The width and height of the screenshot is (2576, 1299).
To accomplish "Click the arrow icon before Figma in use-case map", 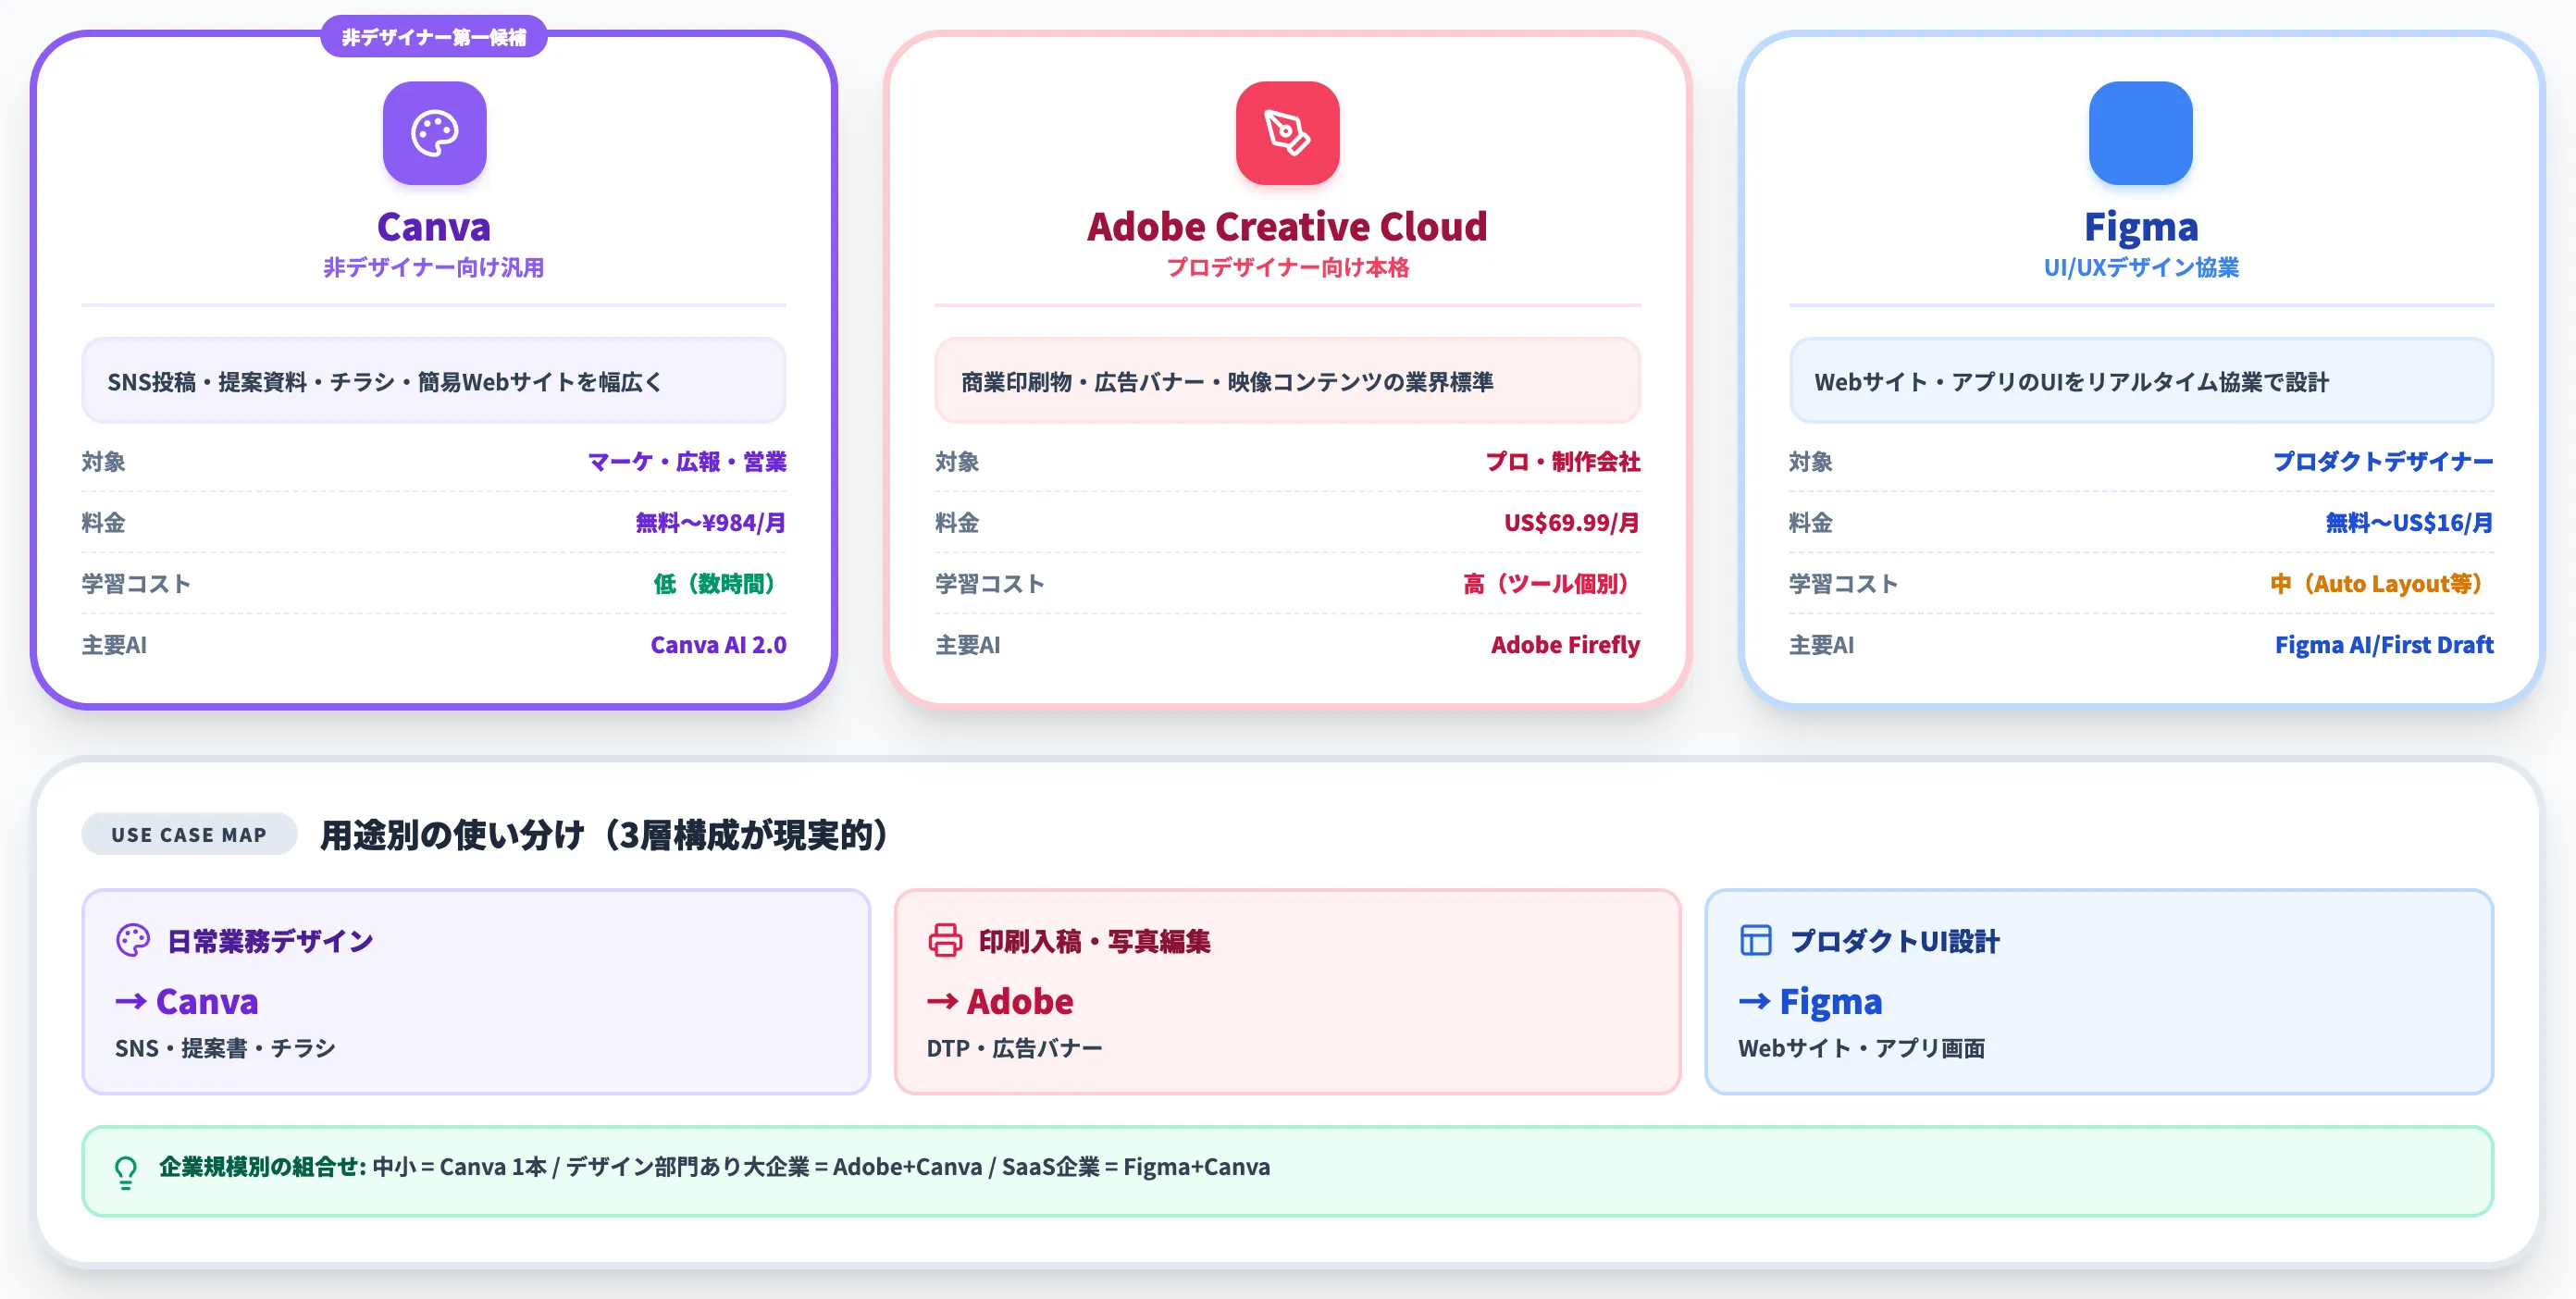I will tap(1755, 1001).
